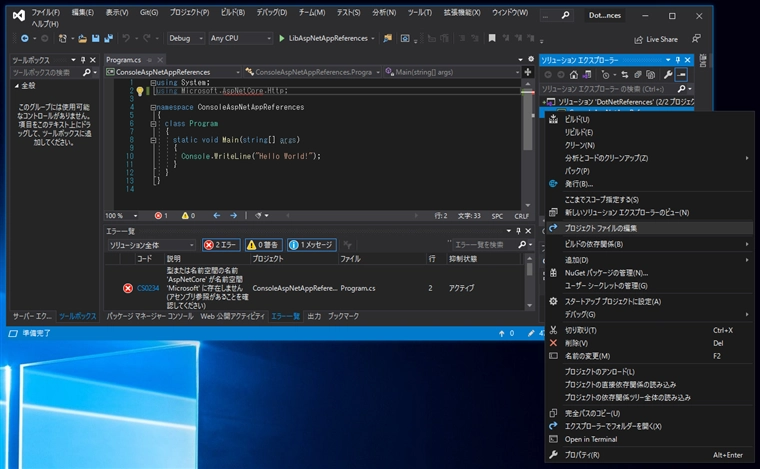Open the 'ソリューション全体' scope dropdown
Screen dimensions: 760x469
pyautogui.click(x=151, y=245)
